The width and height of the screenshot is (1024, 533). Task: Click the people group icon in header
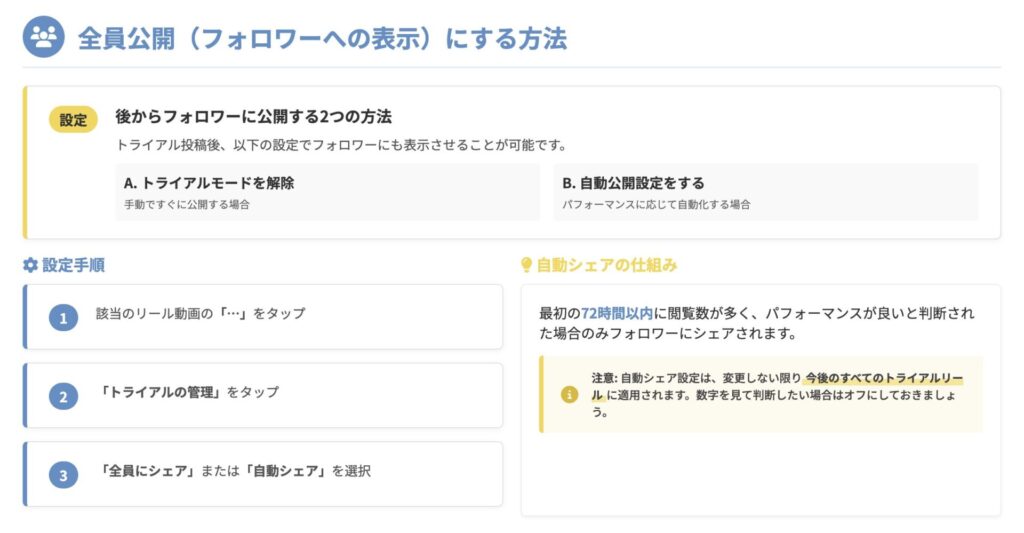(x=43, y=38)
